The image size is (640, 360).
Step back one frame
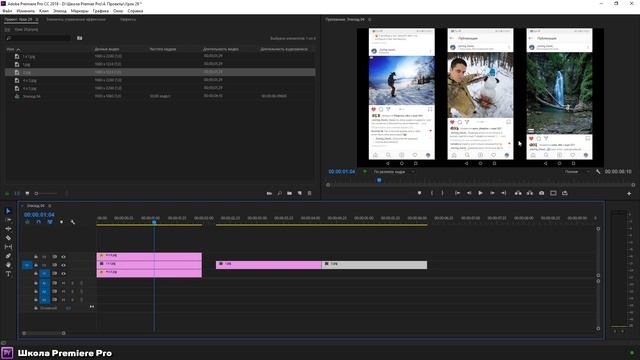pyautogui.click(x=469, y=193)
